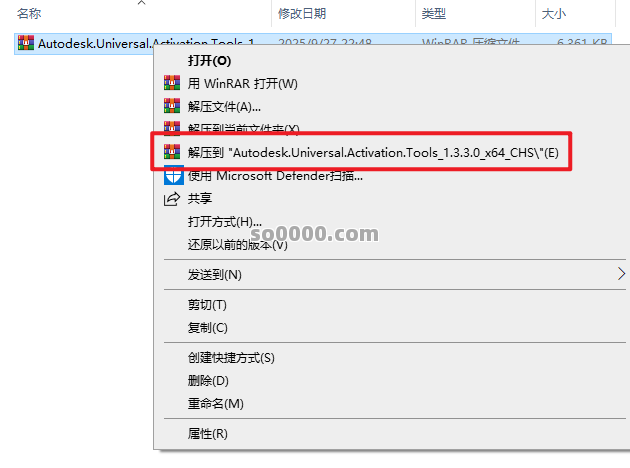Click the WinRAR icon in the highlighted 解压到 entry

click(171, 153)
